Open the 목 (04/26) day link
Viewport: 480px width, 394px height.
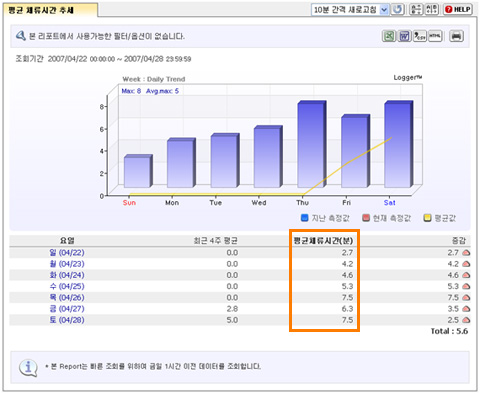[x=67, y=297]
